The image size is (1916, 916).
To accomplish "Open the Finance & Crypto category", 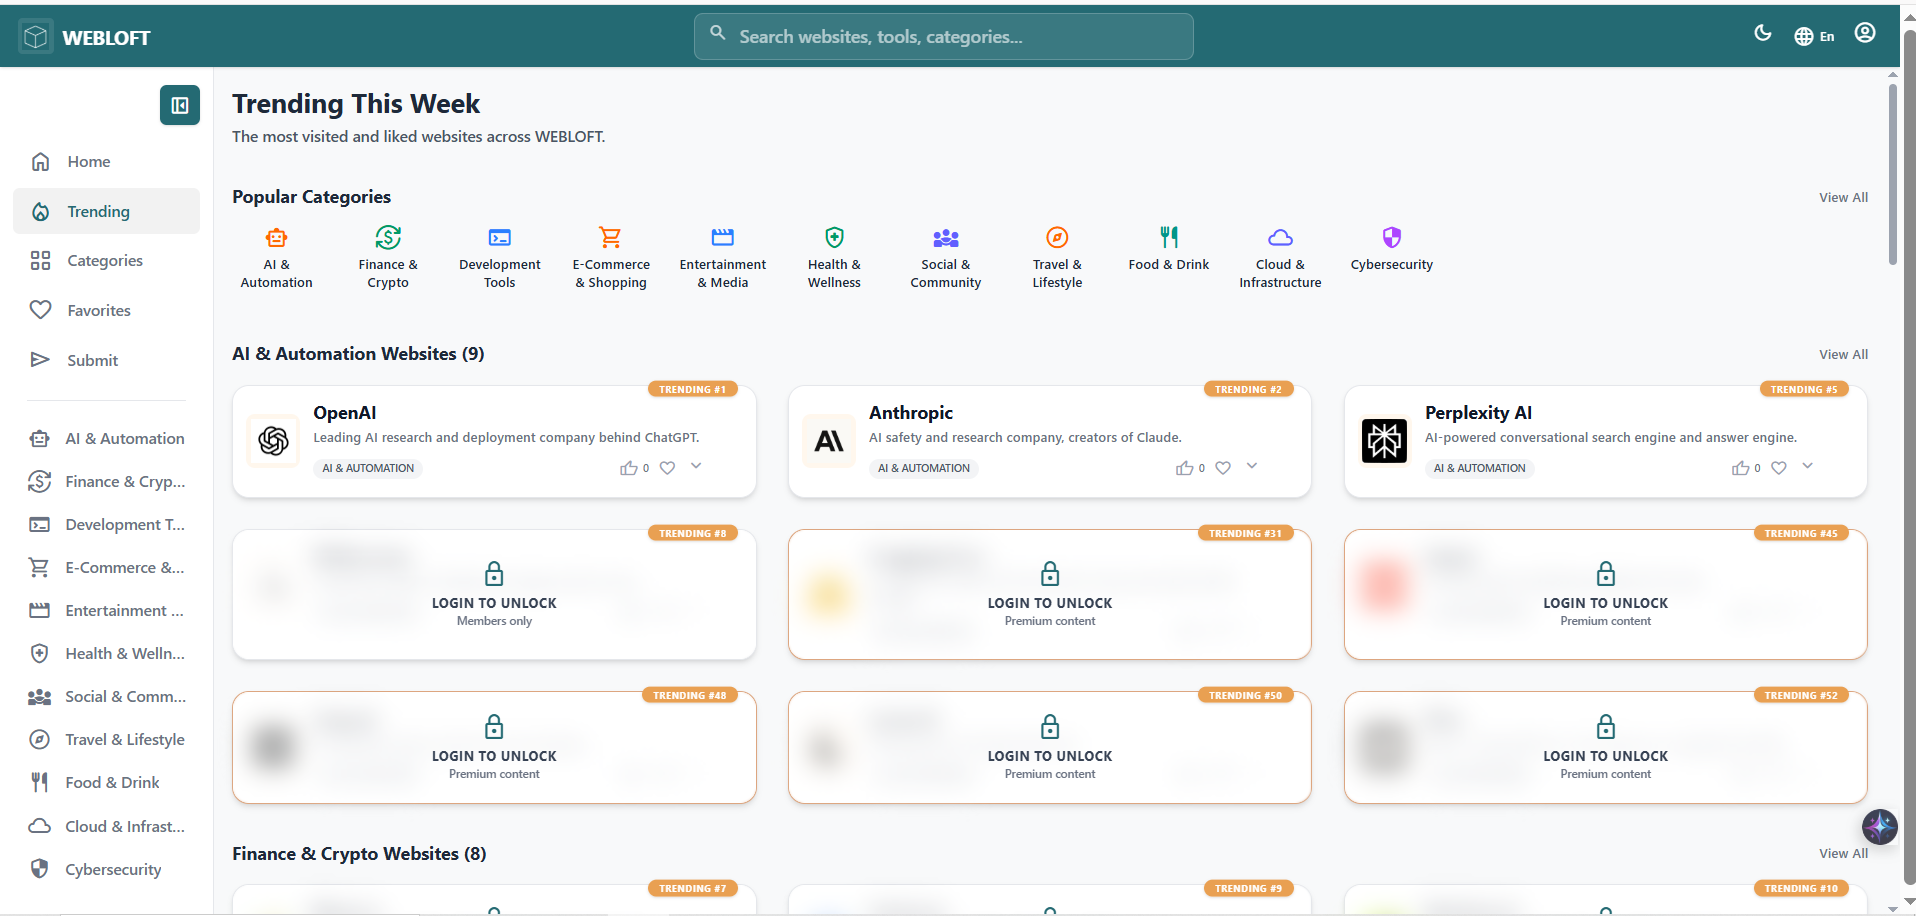I will [x=388, y=238].
